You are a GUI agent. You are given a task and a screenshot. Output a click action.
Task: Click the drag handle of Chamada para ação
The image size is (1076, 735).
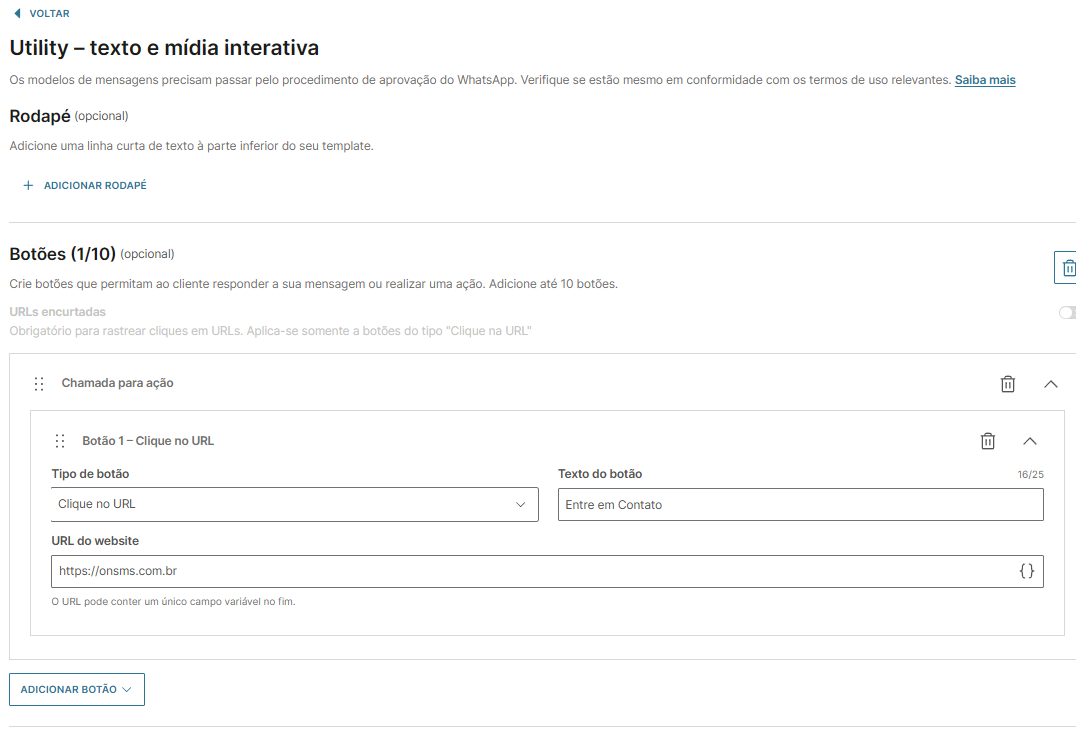click(39, 384)
